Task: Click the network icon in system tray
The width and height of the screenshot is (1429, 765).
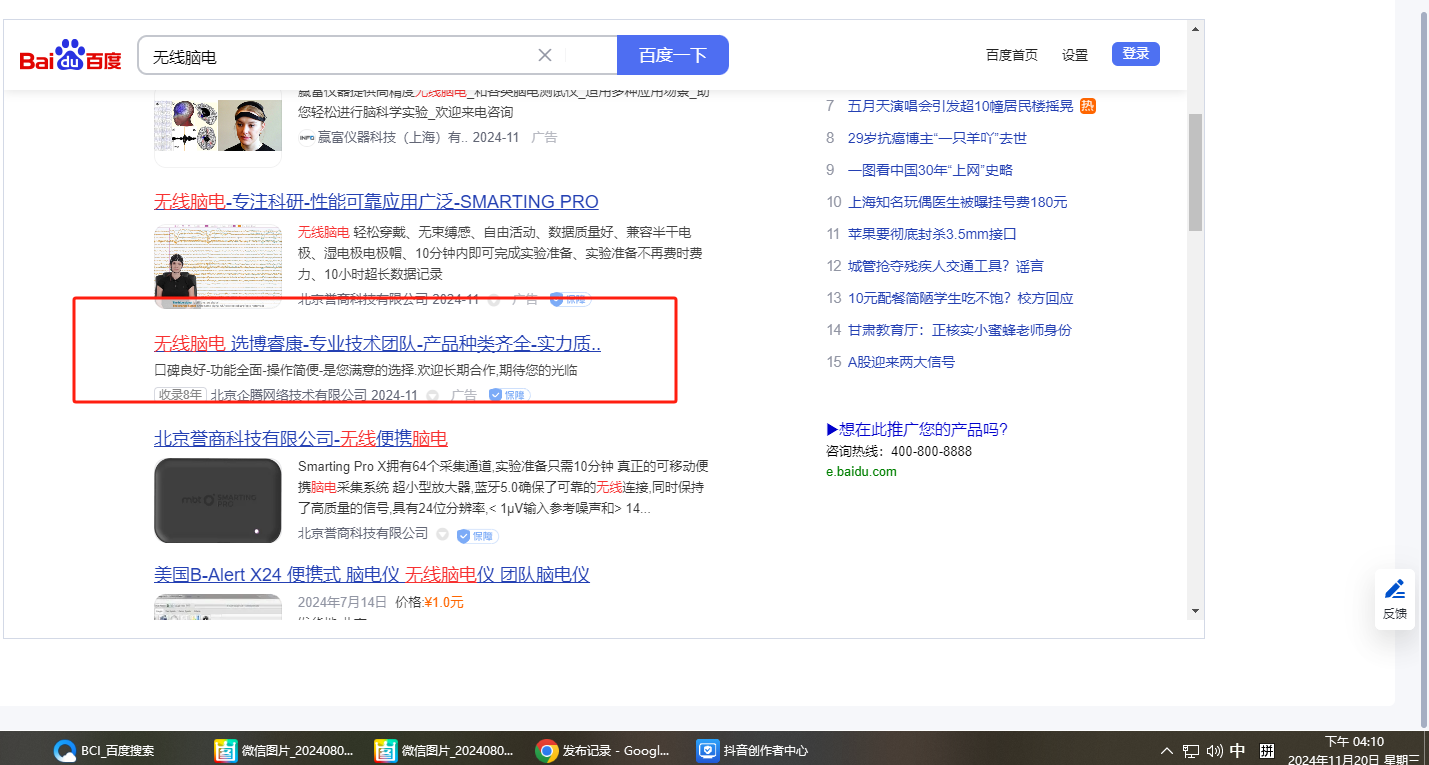Action: 1191,750
